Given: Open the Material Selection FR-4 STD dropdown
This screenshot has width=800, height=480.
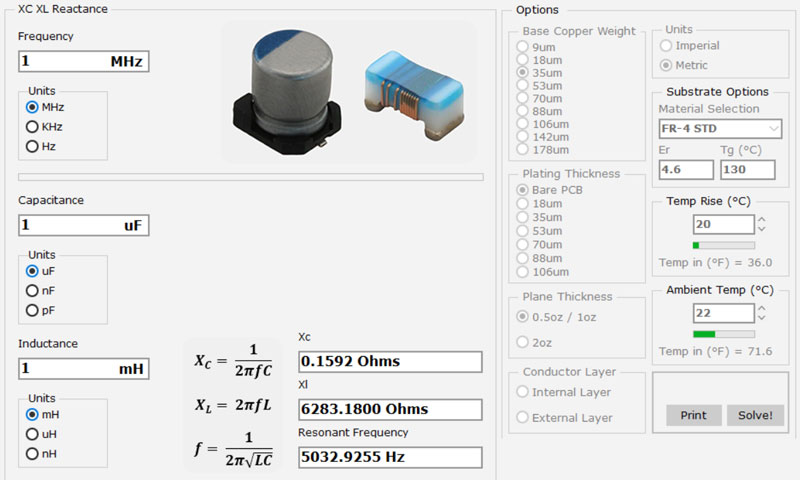Looking at the screenshot, I should 720,129.
